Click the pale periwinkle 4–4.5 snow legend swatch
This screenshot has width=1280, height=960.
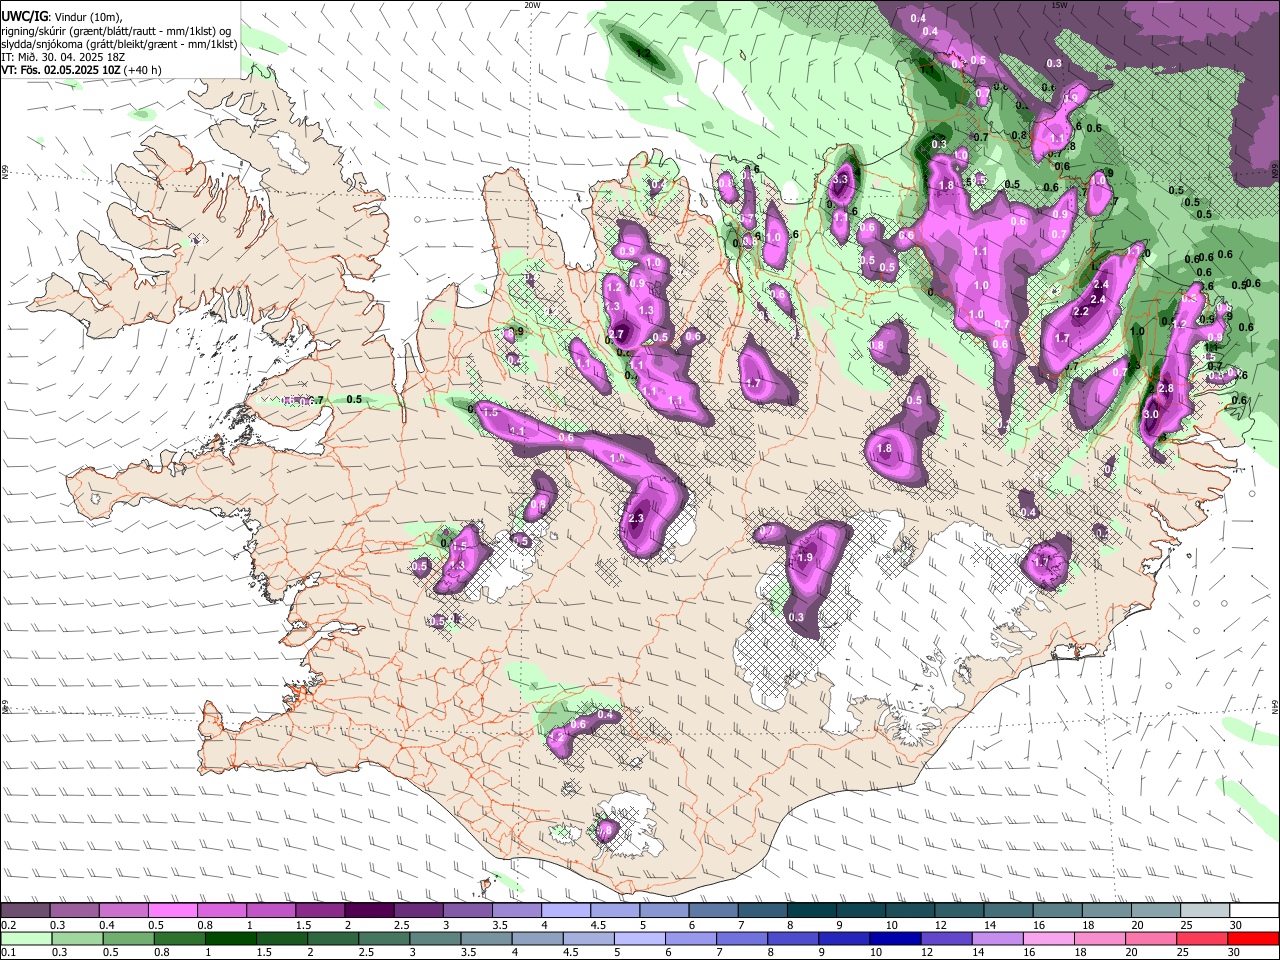(566, 910)
